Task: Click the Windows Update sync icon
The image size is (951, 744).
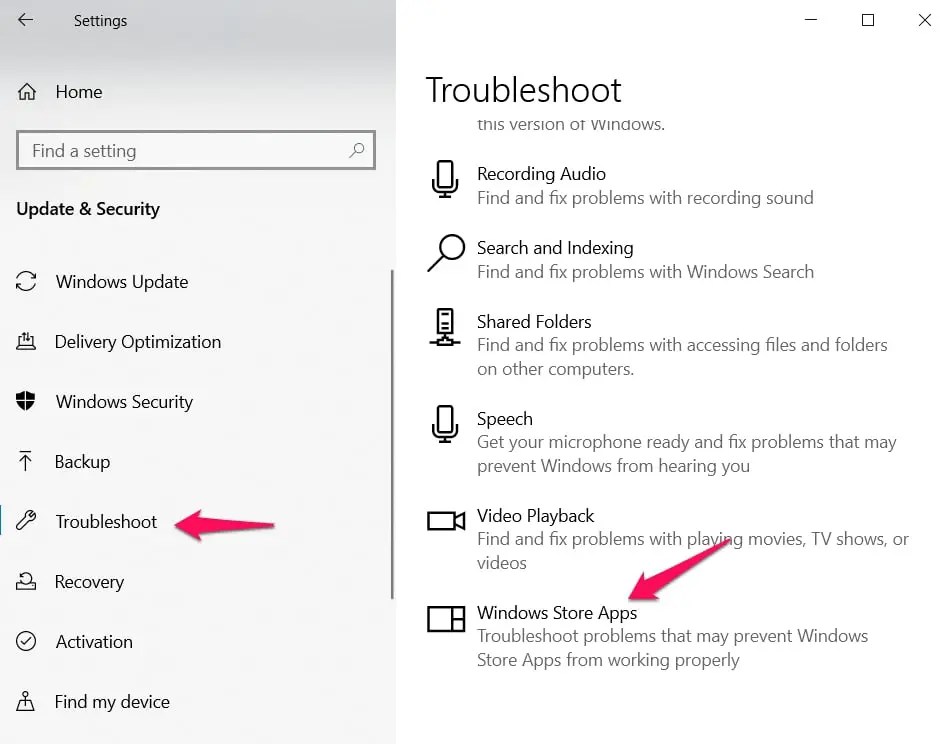Action: 26,281
